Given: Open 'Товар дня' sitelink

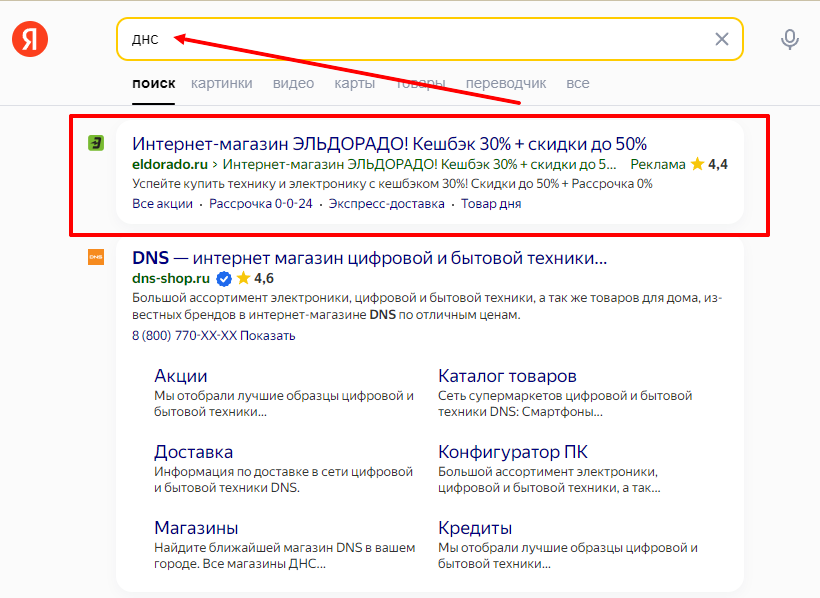Looking at the screenshot, I should point(491,204).
